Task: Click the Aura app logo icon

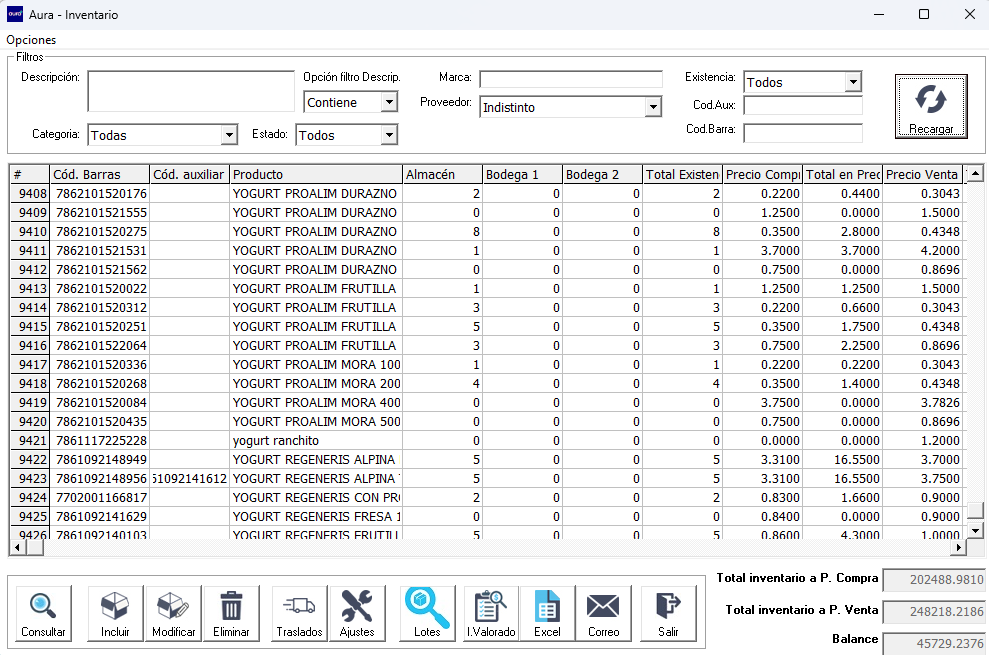Action: [15, 14]
